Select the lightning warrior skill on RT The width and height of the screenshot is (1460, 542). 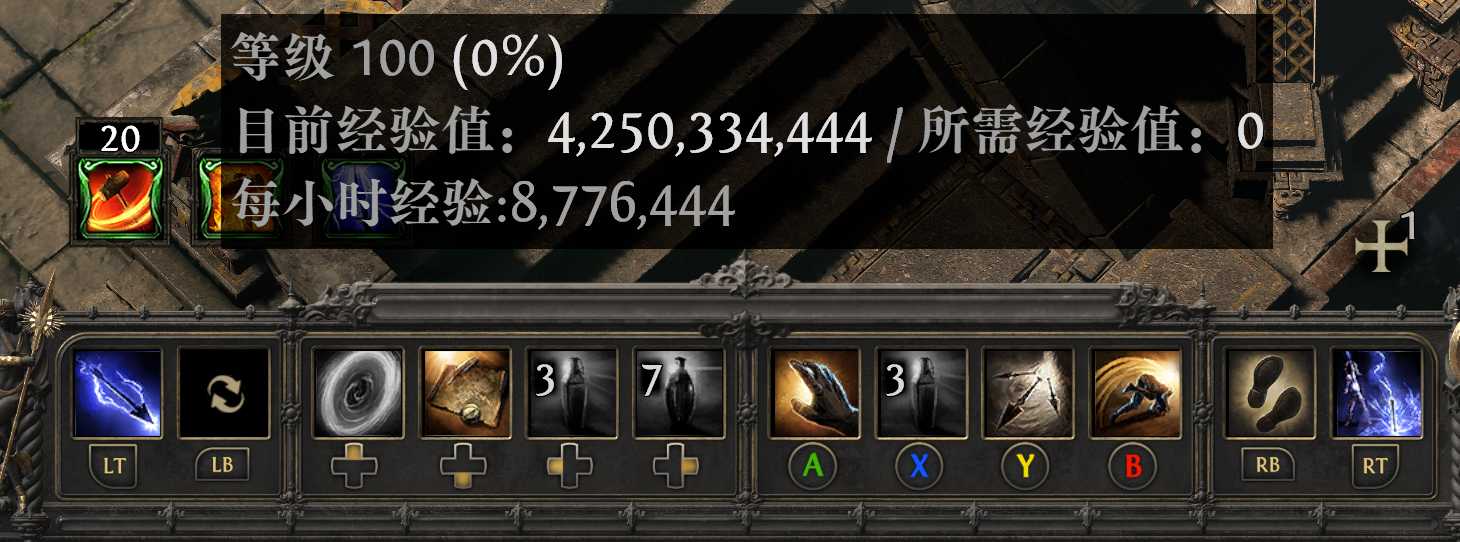click(x=1376, y=393)
